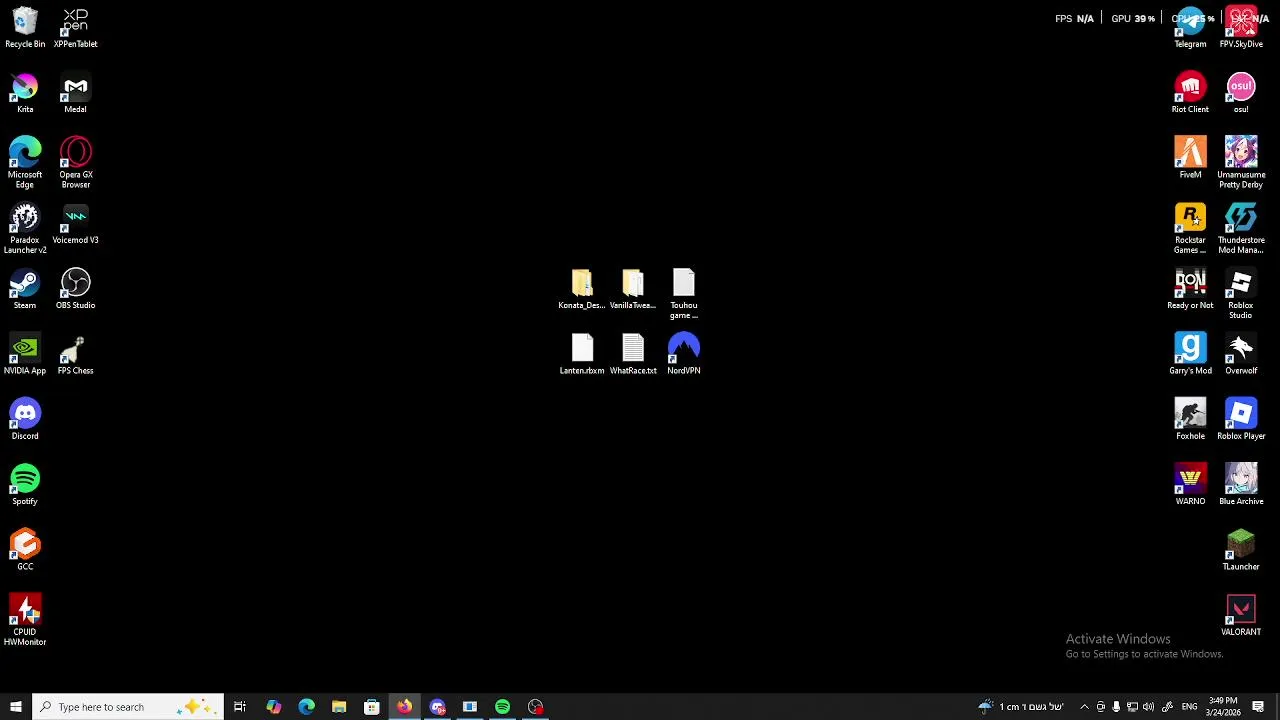The height and width of the screenshot is (720, 1280).
Task: Open Microsoft Store from the taskbar
Action: [372, 707]
